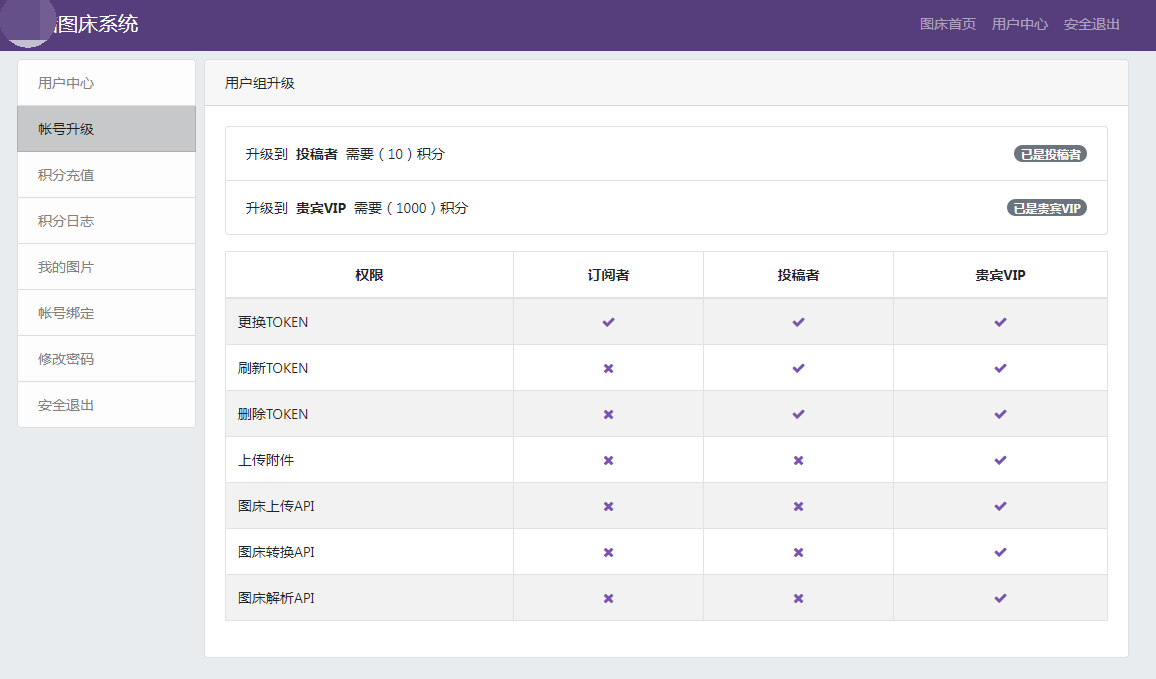Click the 已是贵宾VIP badge
This screenshot has width=1156, height=679.
point(1045,207)
